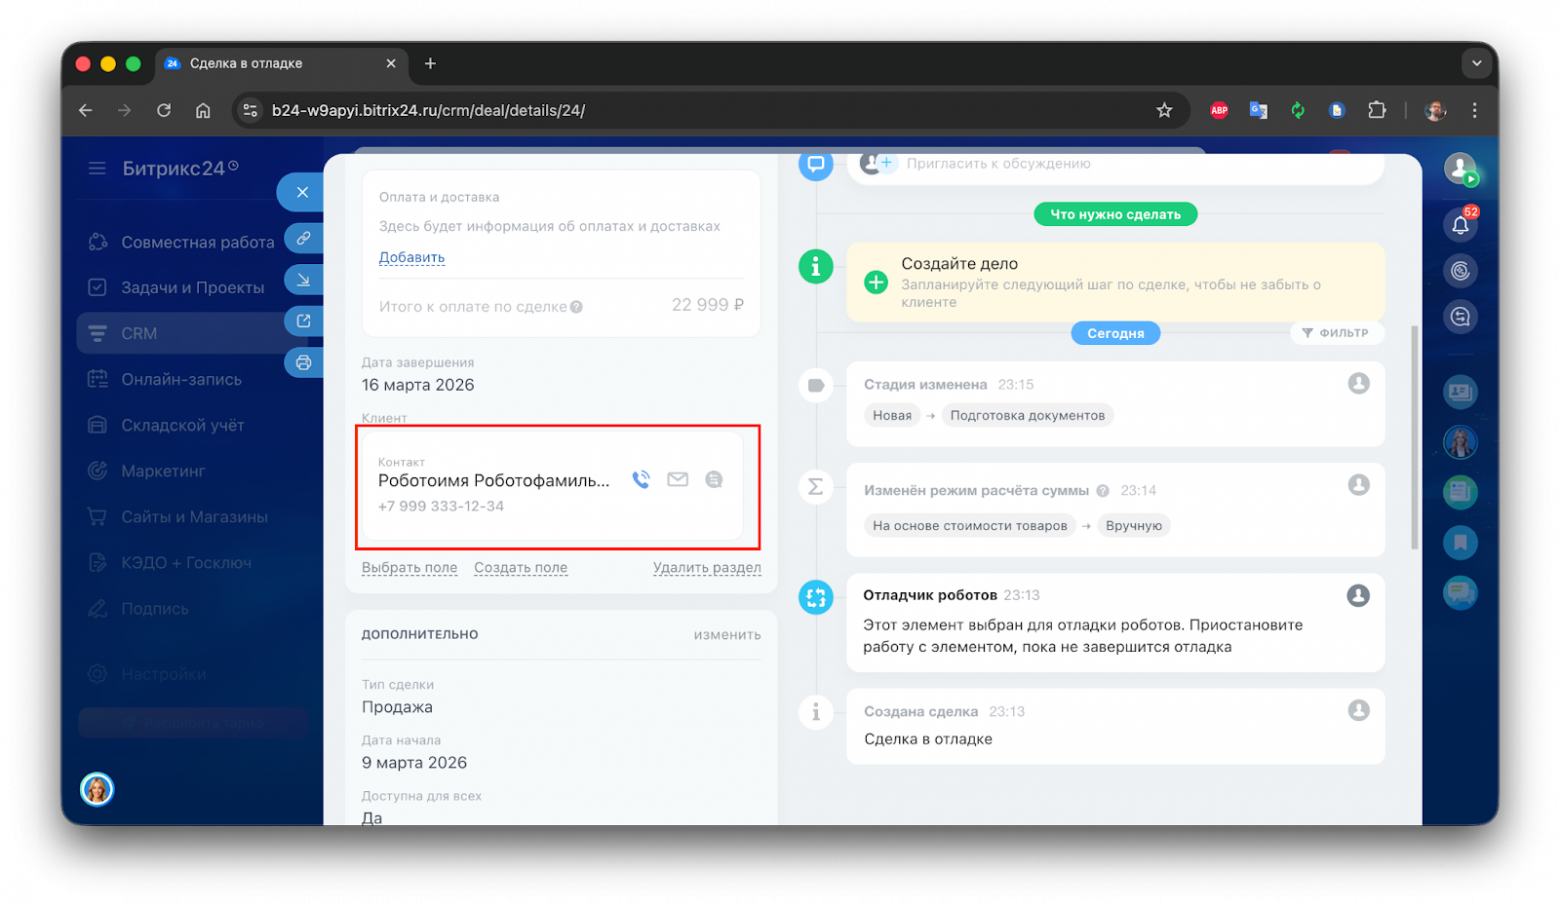The height and width of the screenshot is (906, 1560).
Task: Select Складской учёт in the sidebar
Action: tap(180, 424)
